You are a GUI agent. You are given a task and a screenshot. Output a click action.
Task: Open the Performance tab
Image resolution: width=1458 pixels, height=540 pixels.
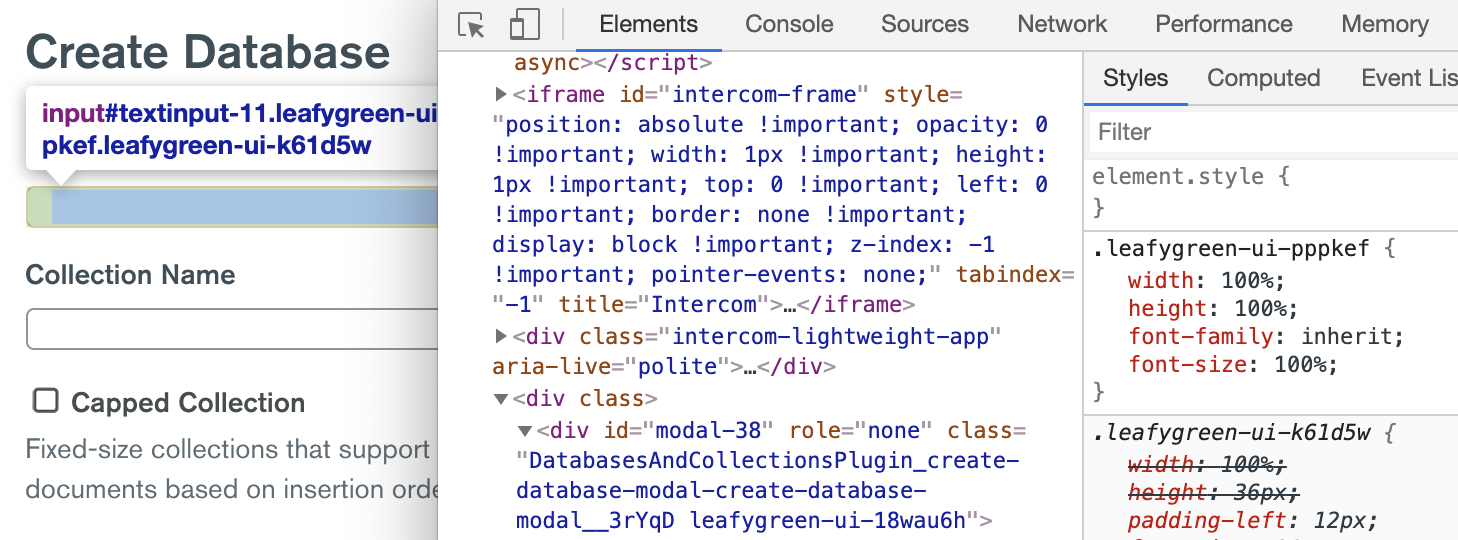coord(1224,24)
